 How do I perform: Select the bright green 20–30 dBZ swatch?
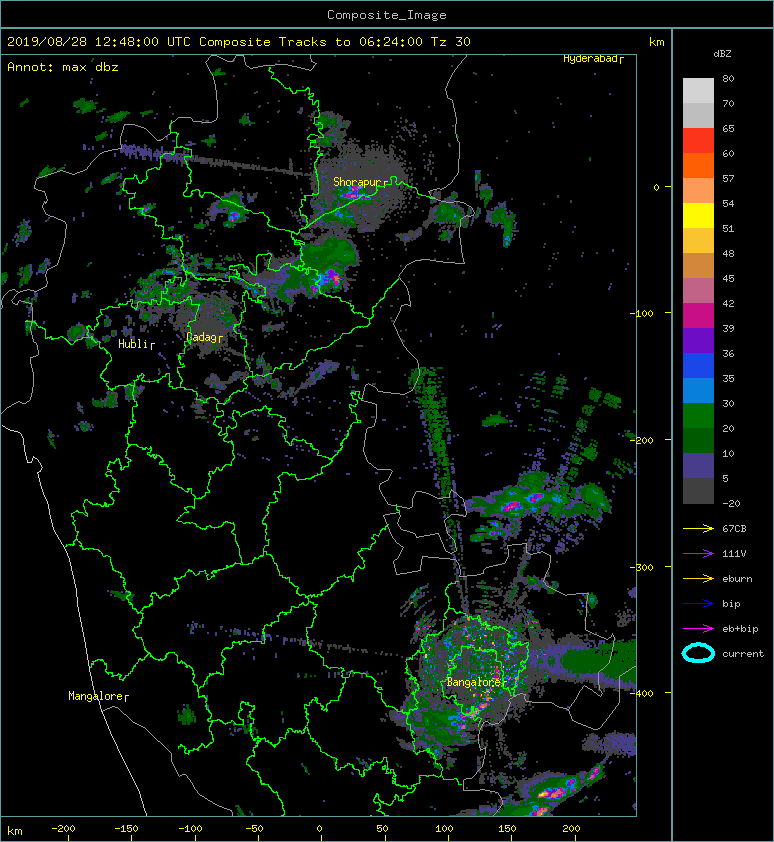(x=698, y=416)
